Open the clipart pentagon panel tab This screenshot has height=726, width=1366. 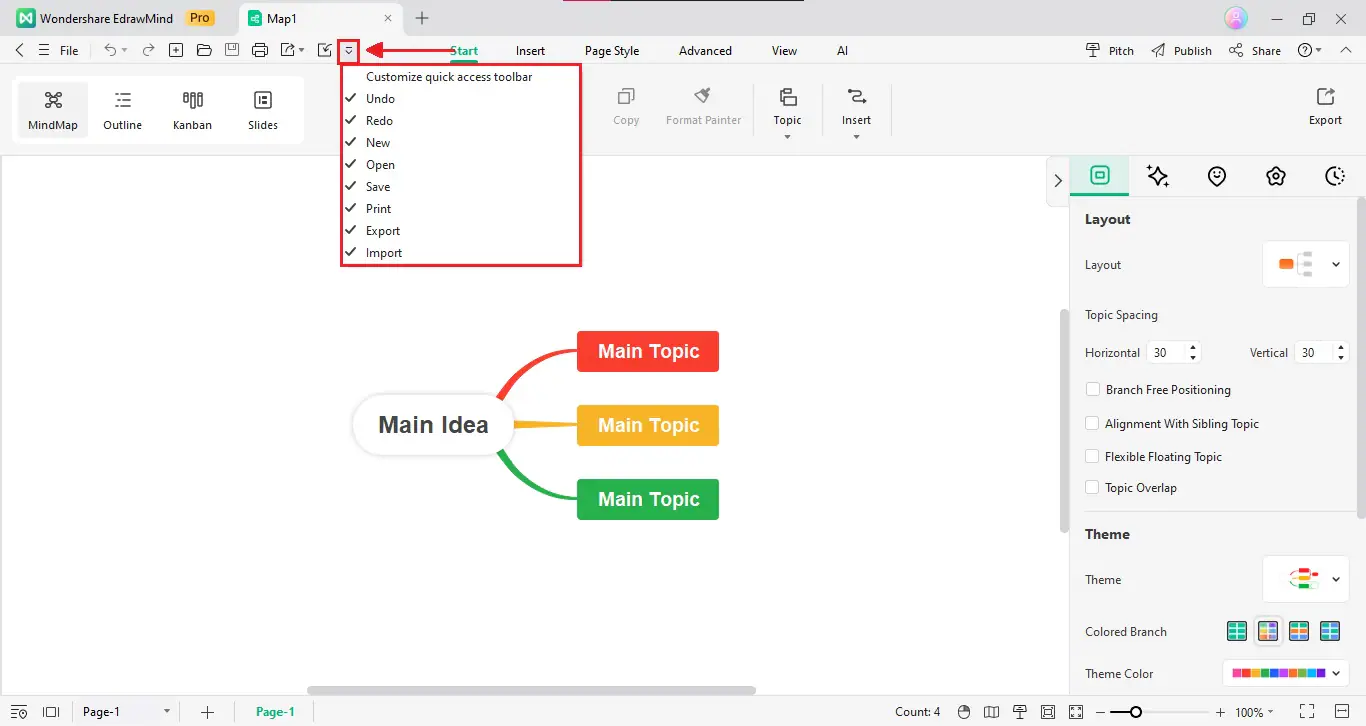[1275, 176]
